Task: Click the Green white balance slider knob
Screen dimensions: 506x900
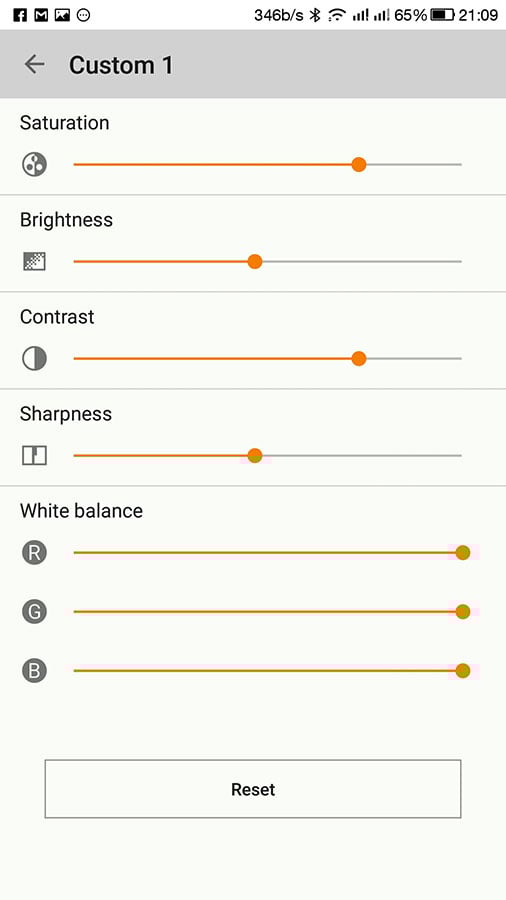Action: pyautogui.click(x=463, y=612)
